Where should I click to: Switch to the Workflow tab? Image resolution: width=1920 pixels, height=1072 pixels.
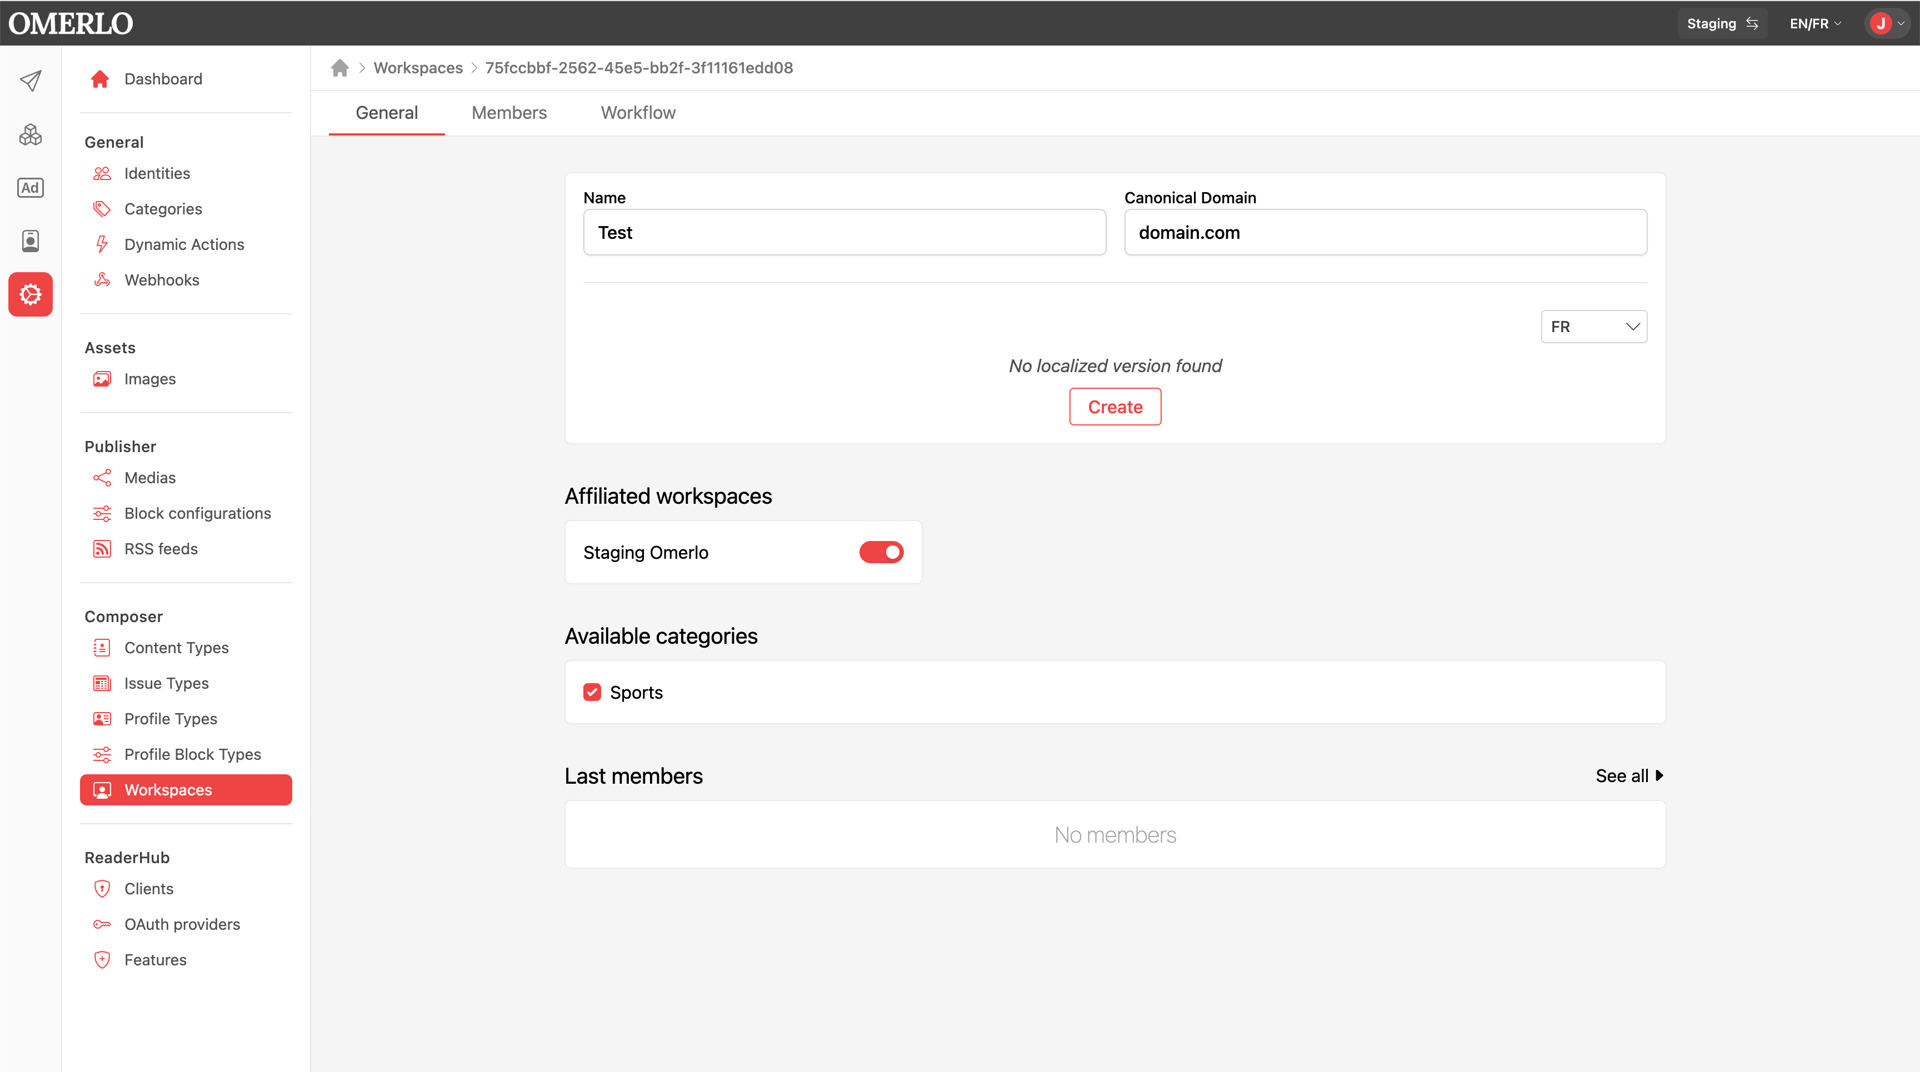[638, 113]
